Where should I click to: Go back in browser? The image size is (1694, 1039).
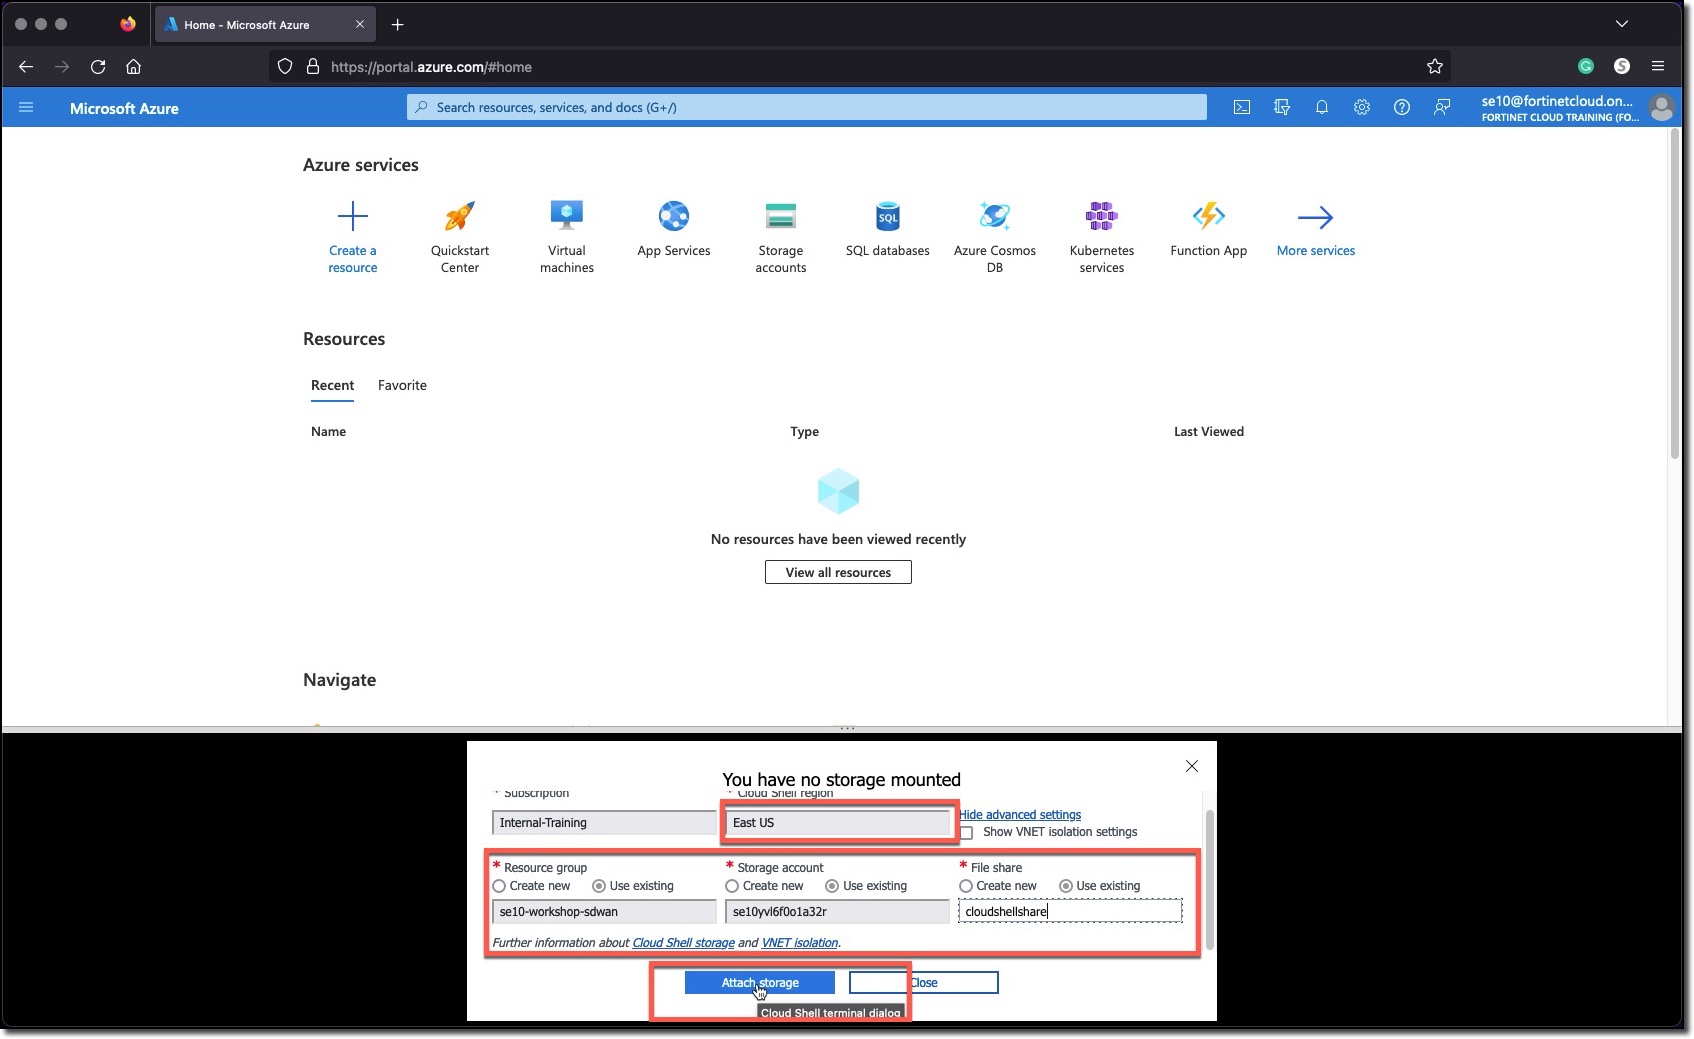[26, 67]
